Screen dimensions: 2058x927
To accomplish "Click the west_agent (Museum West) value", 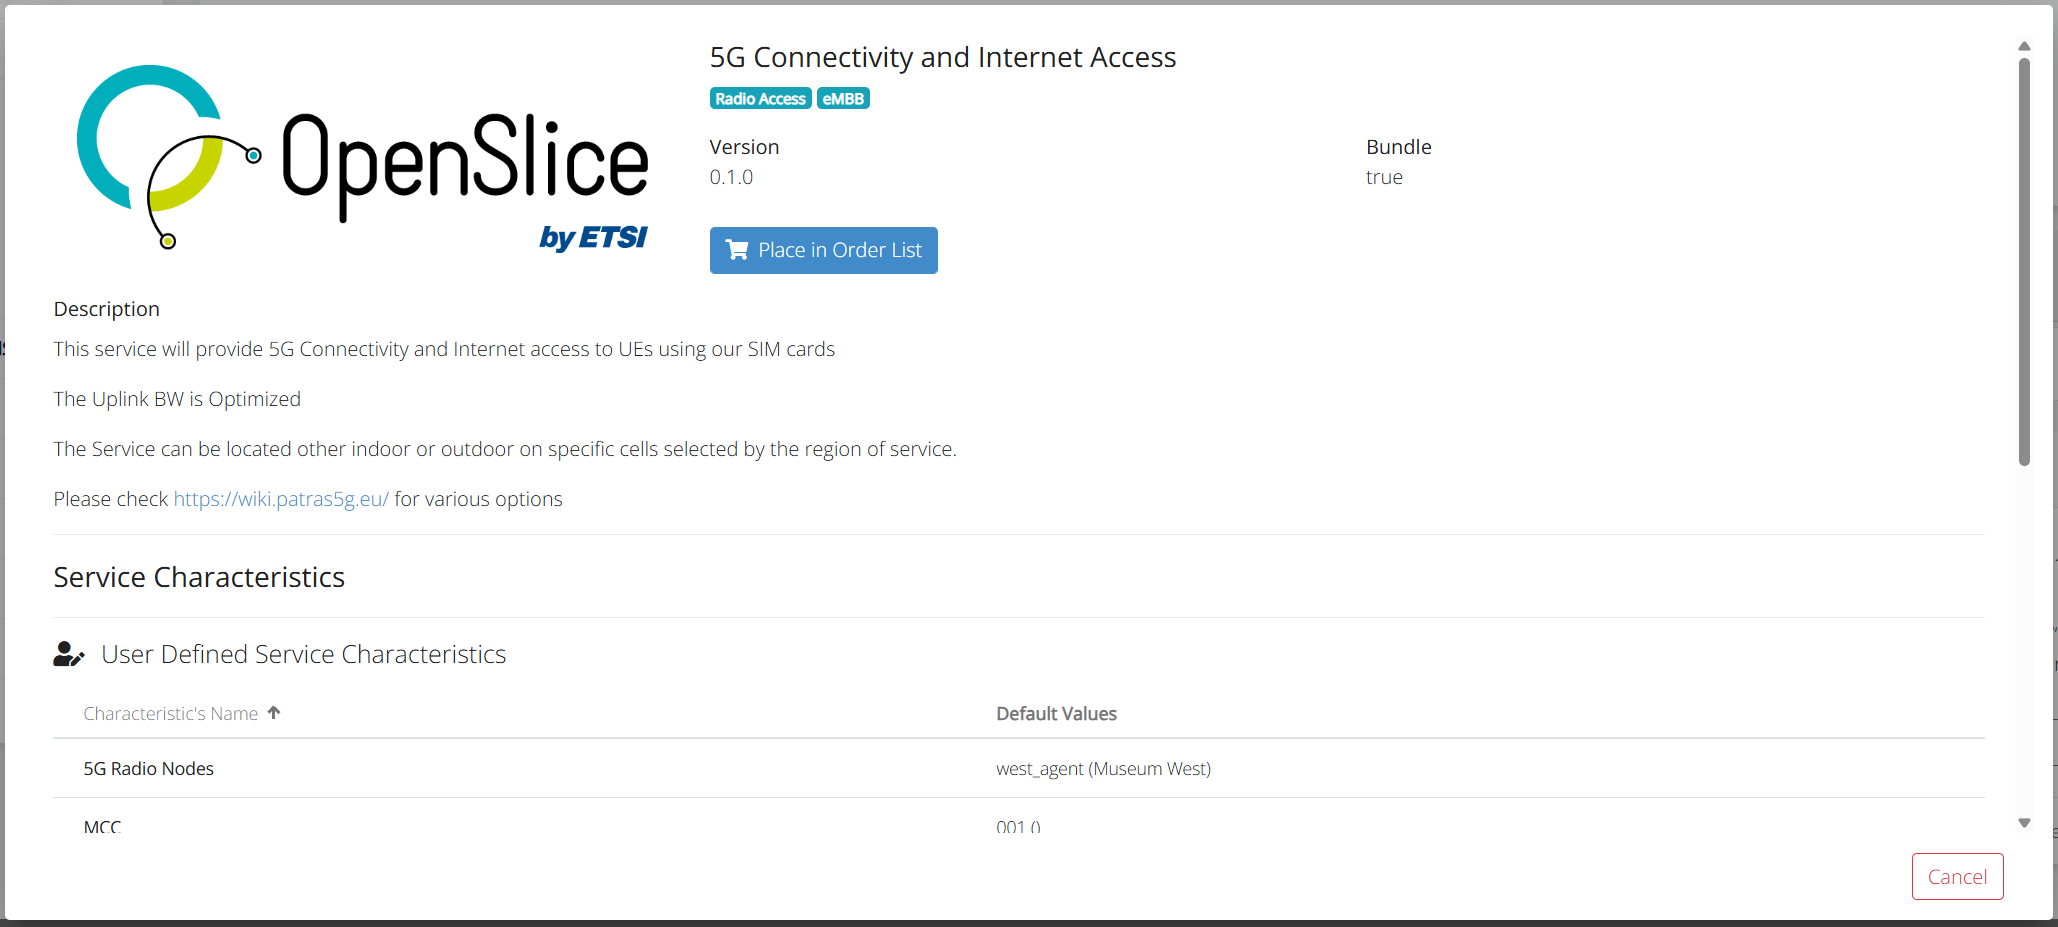I will click(1103, 769).
